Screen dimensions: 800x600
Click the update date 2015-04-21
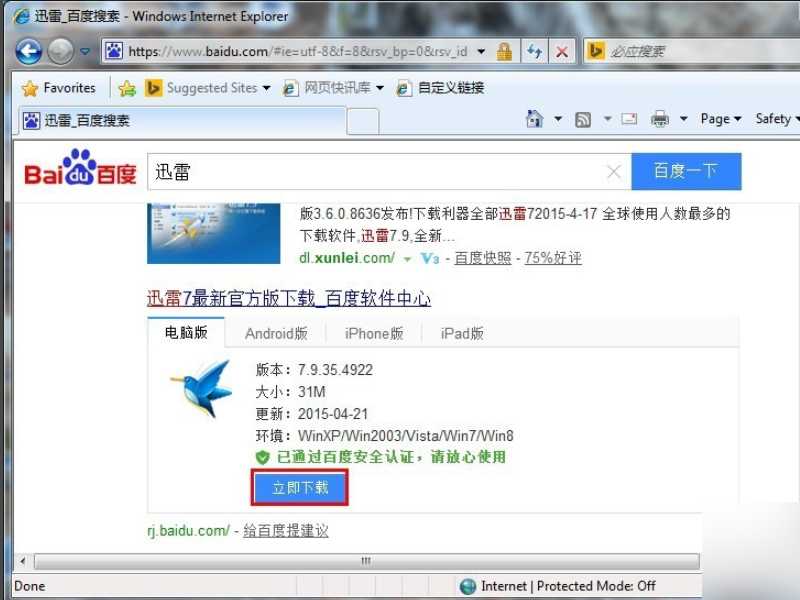[333, 414]
